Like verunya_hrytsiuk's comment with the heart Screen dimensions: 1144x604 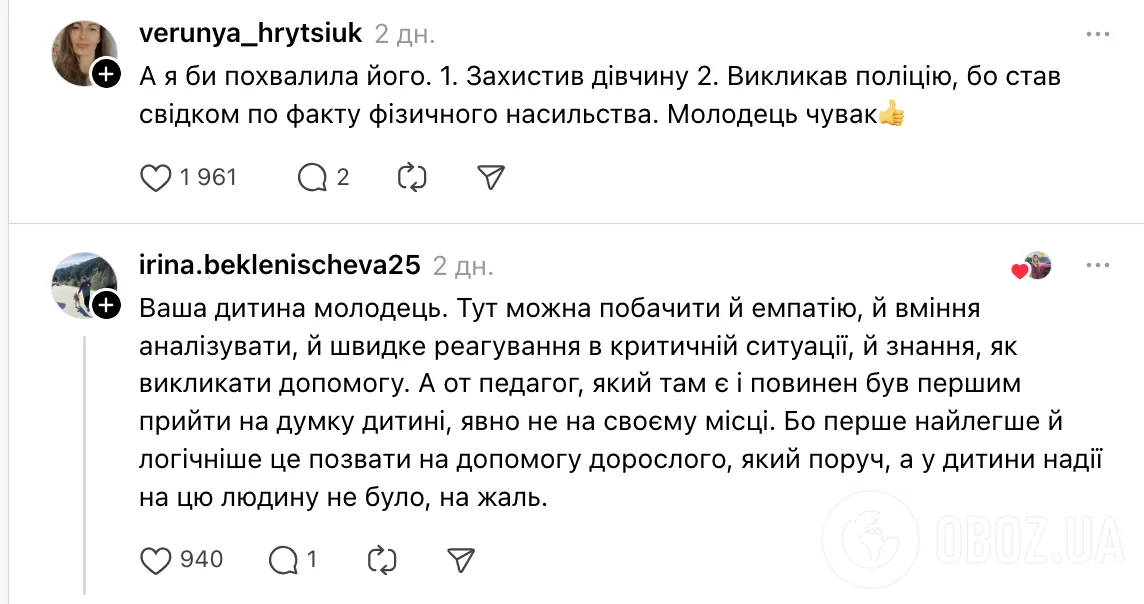156,177
